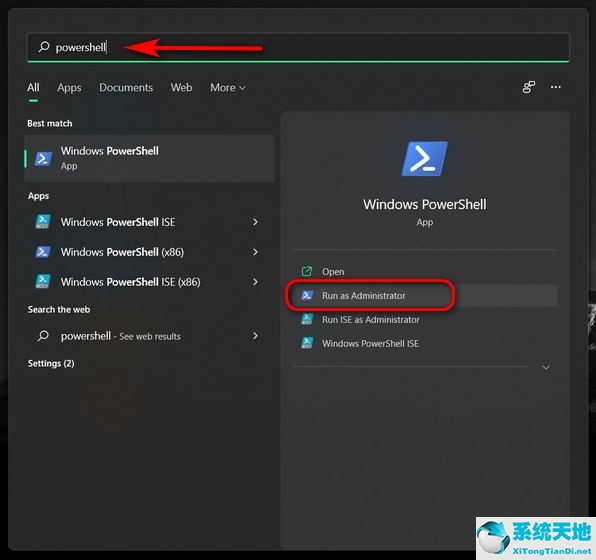Select Windows PowerShell ISE app result
596x560 pixels.
pyautogui.click(x=149, y=222)
